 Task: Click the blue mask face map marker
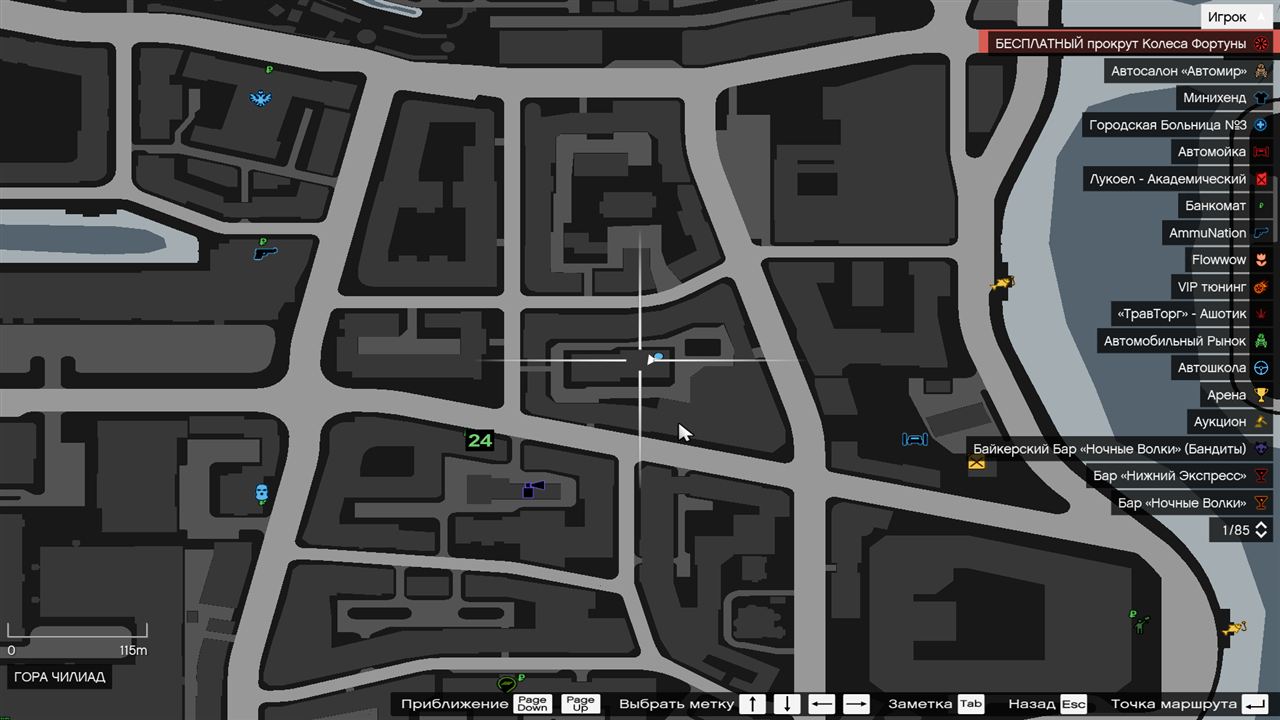pyautogui.click(x=261, y=492)
